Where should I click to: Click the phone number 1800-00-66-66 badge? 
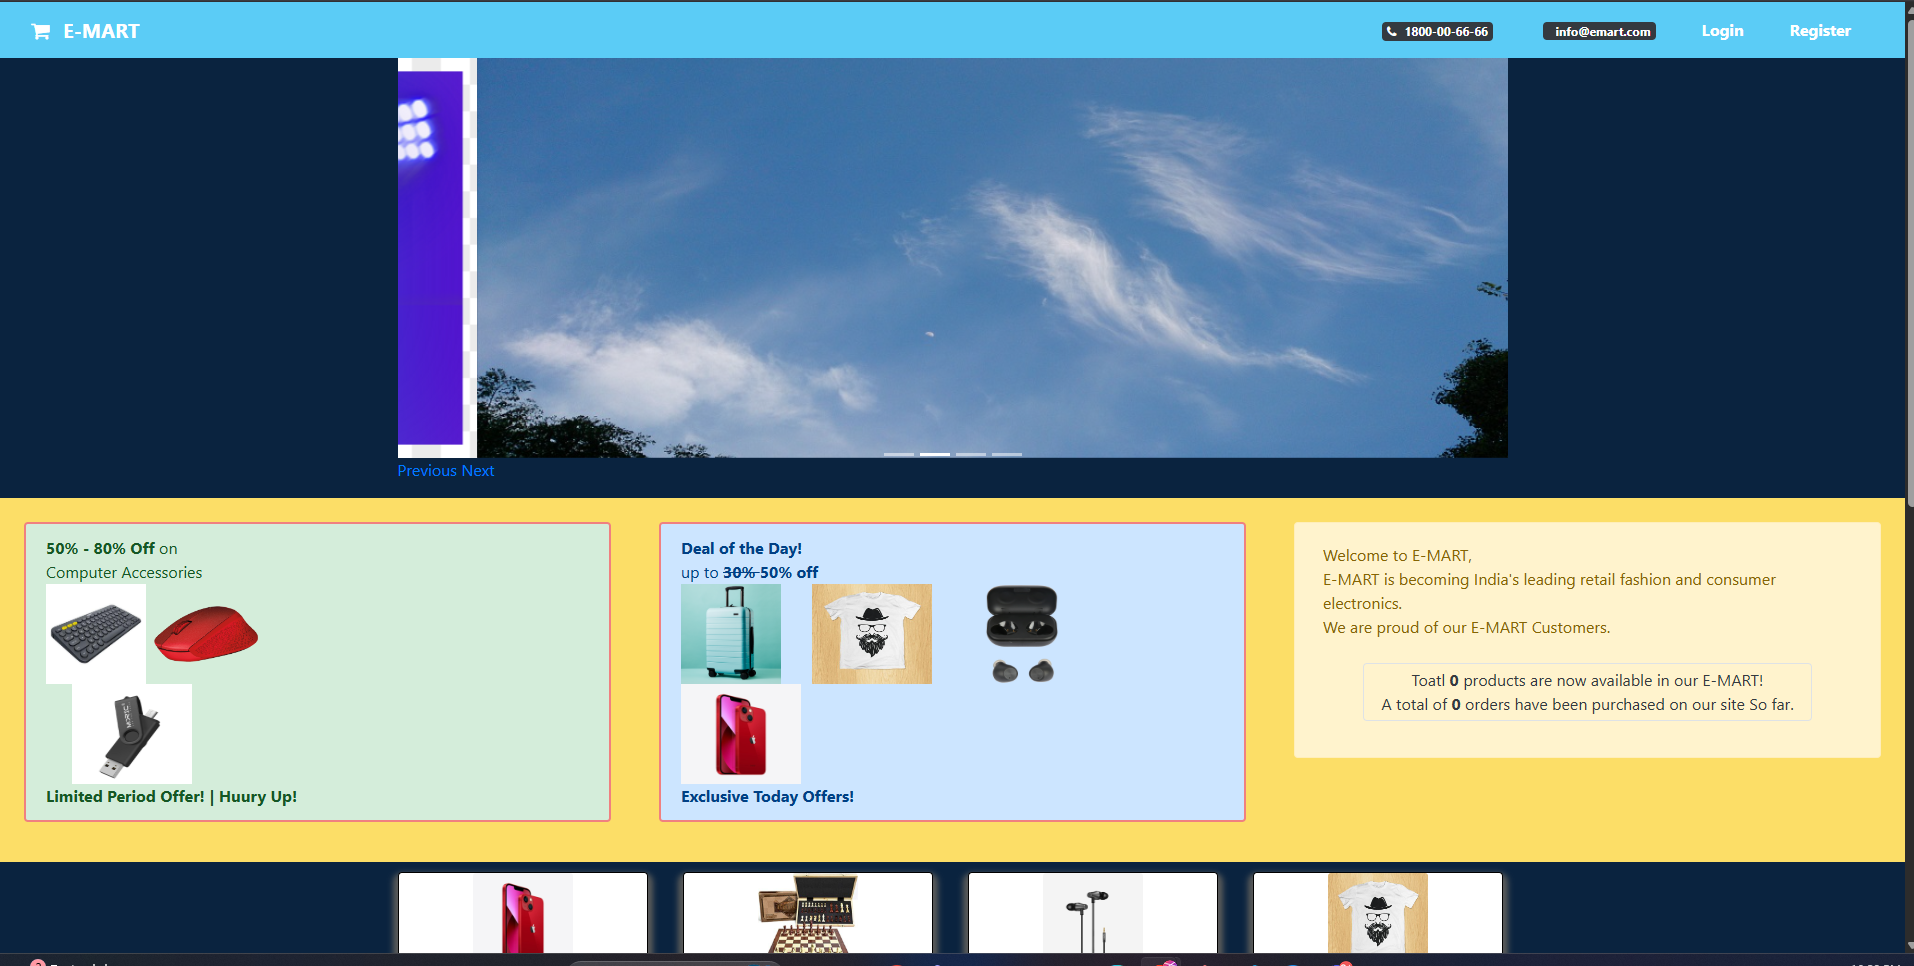[1437, 32]
